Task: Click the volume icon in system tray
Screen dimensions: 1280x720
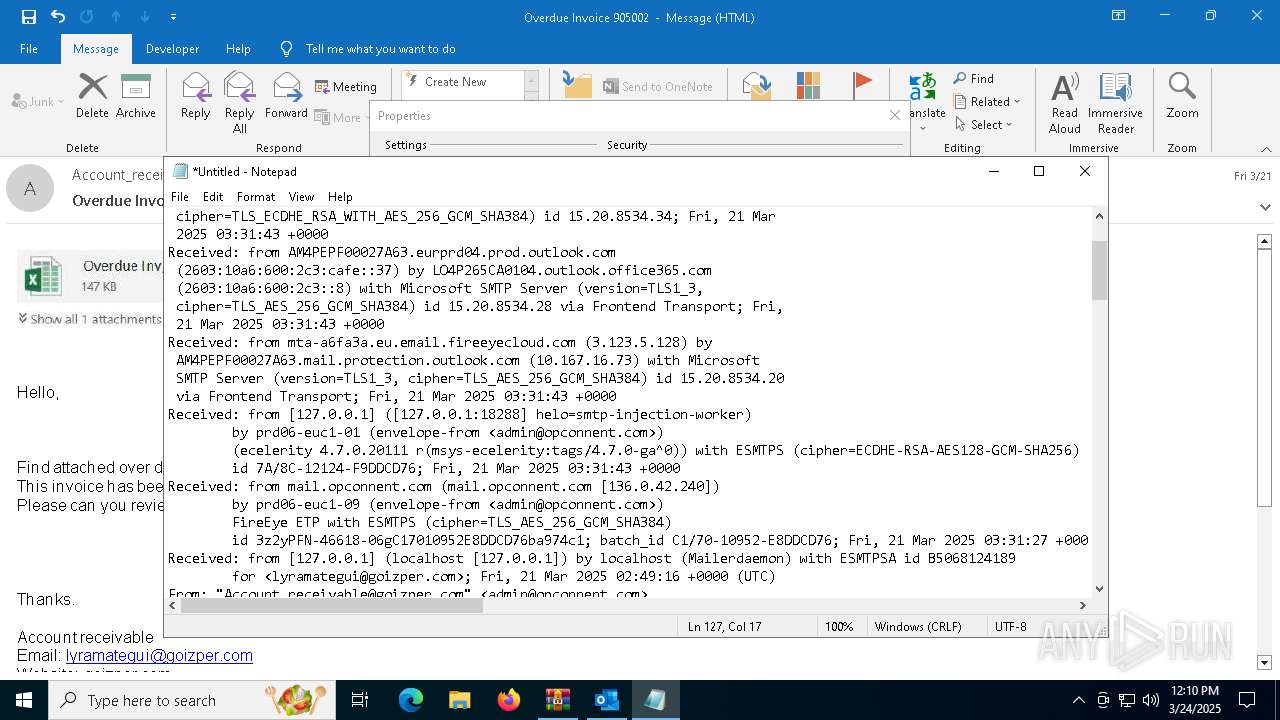Action: point(1151,700)
